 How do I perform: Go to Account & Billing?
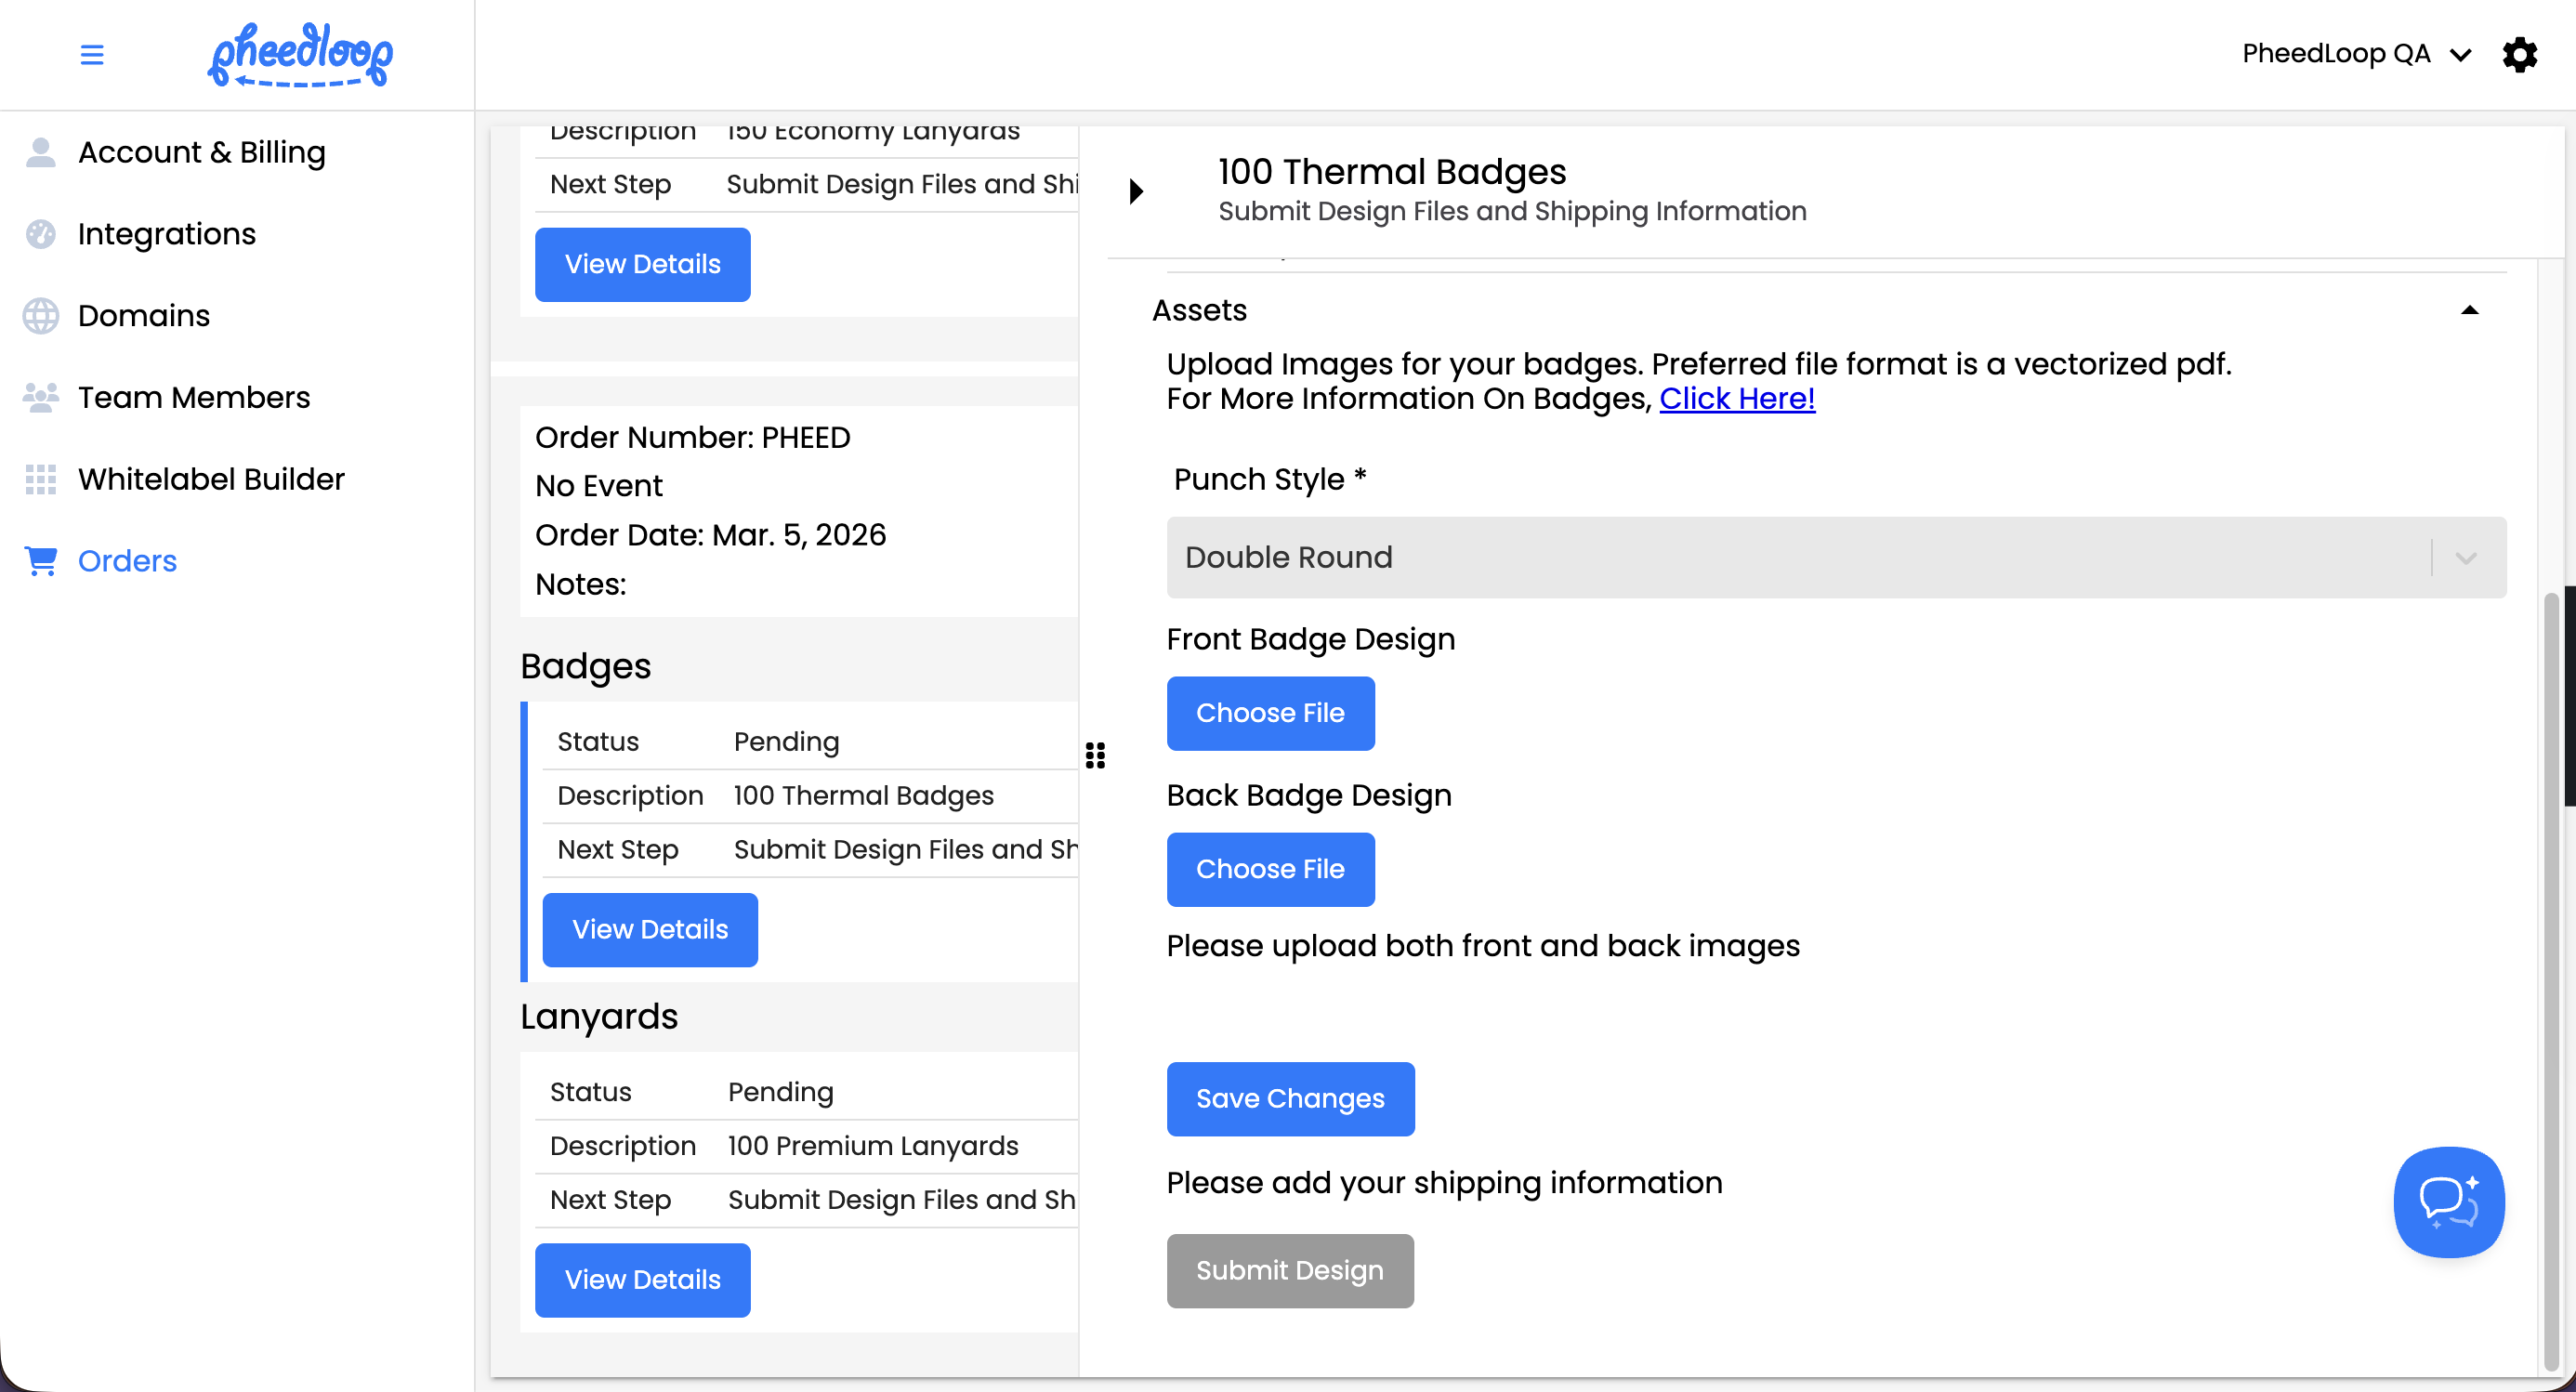click(x=201, y=152)
